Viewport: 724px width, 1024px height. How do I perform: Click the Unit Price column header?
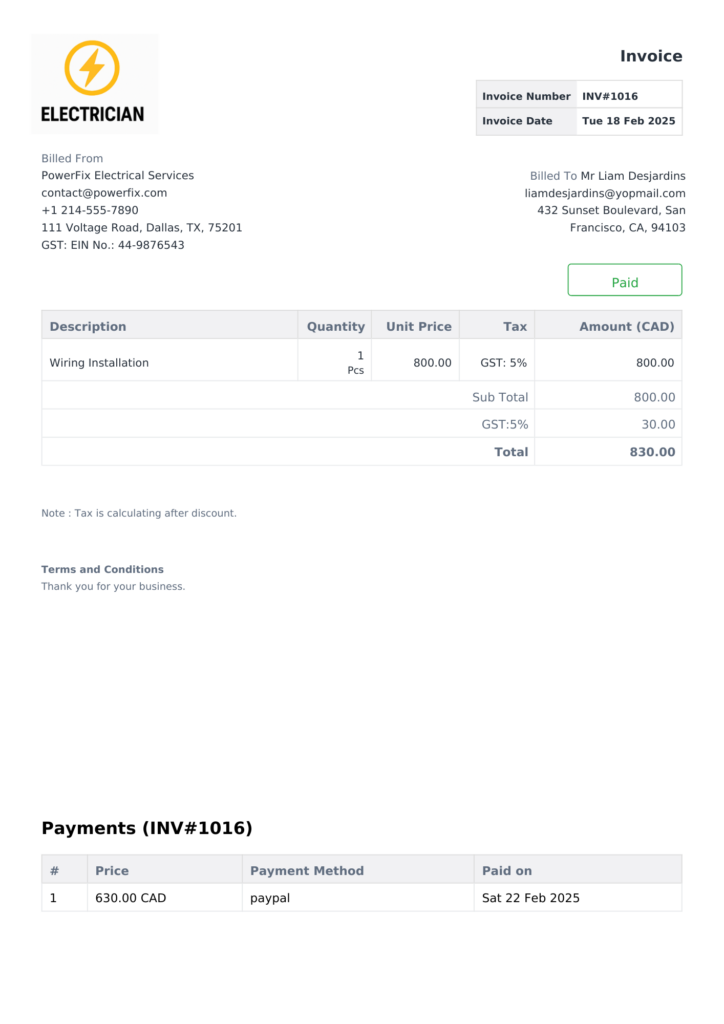point(418,327)
